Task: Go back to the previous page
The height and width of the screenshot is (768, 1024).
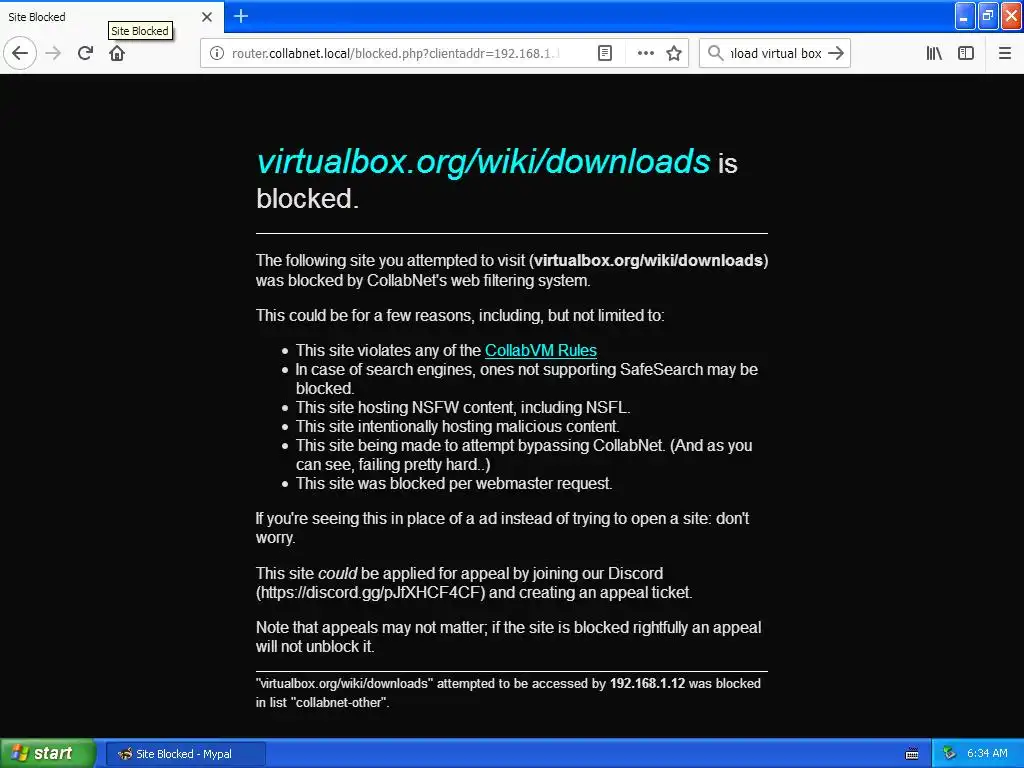Action: pos(20,53)
